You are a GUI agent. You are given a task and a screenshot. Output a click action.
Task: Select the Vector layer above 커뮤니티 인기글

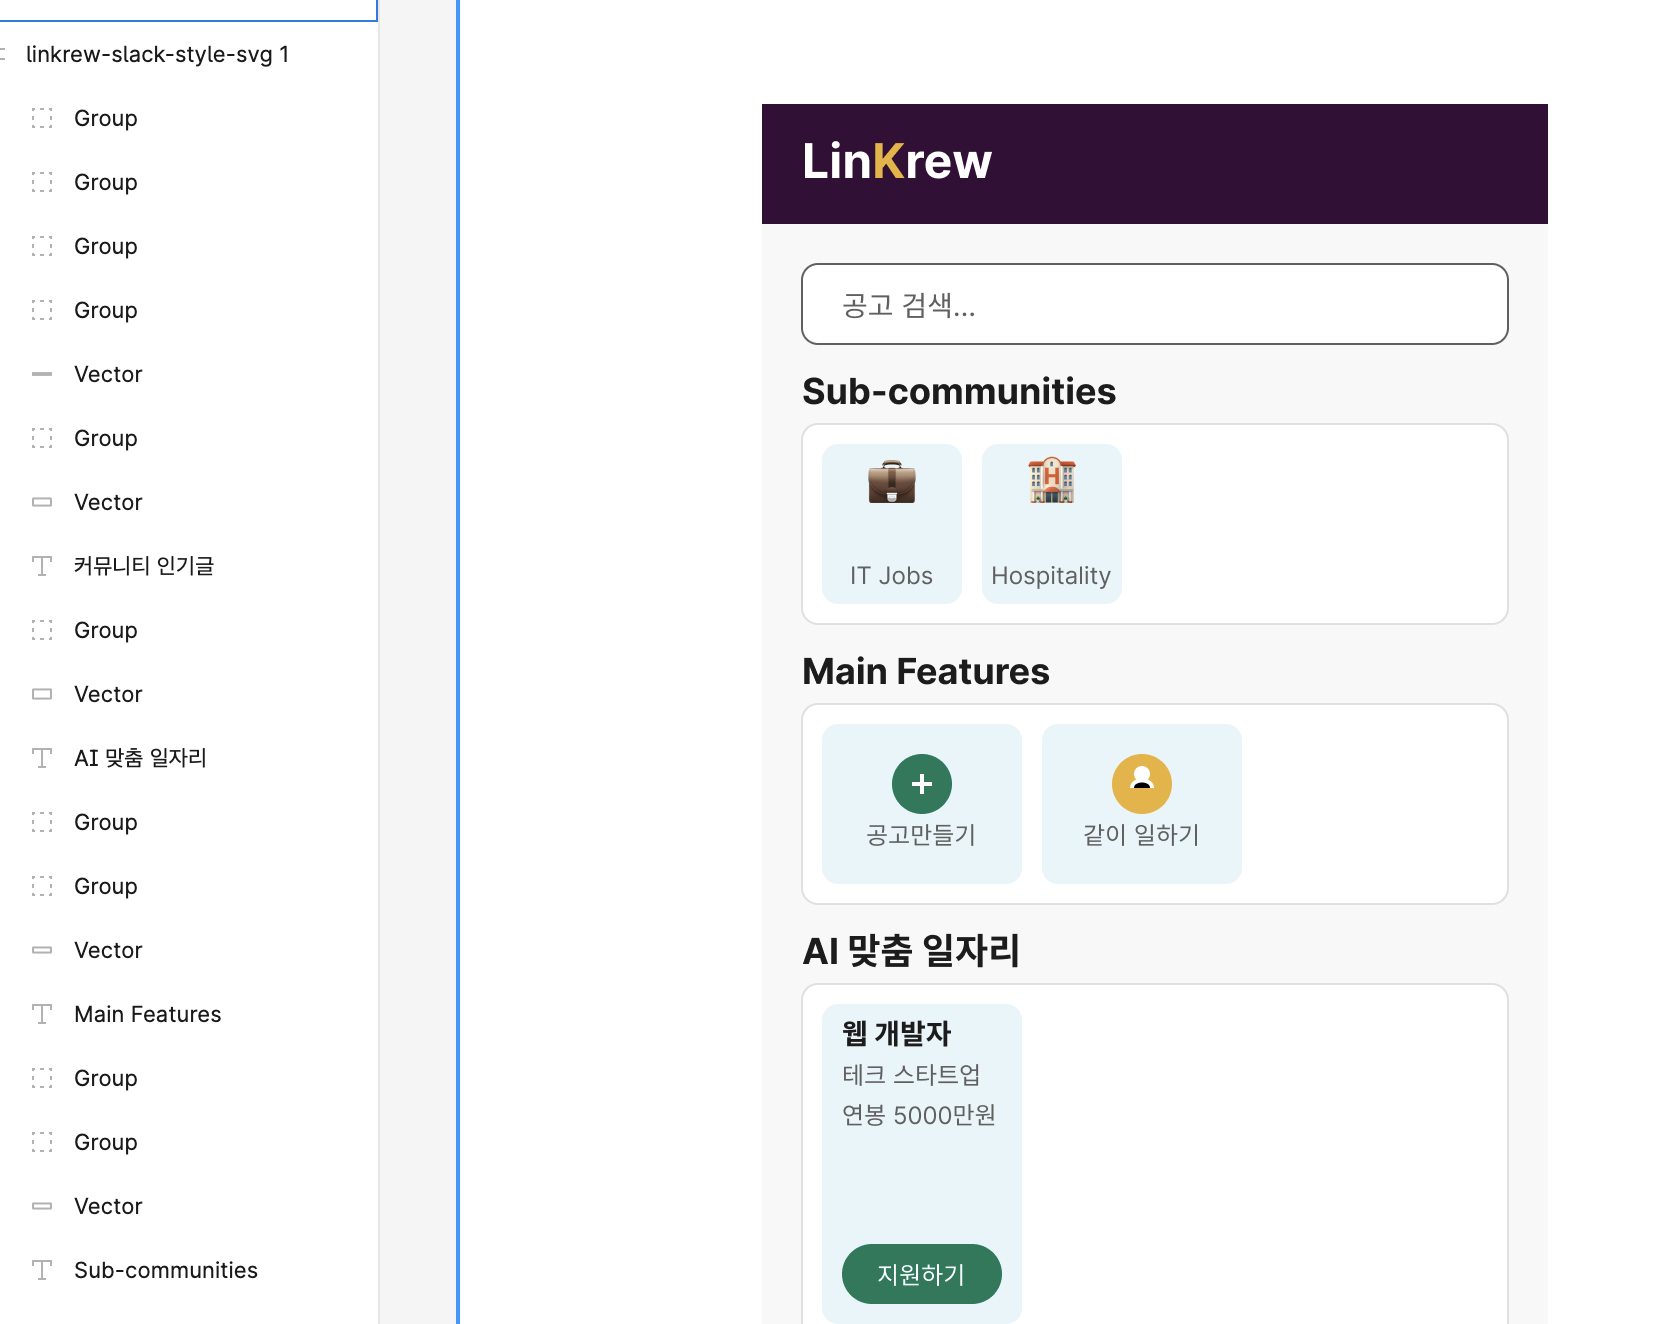point(108,502)
